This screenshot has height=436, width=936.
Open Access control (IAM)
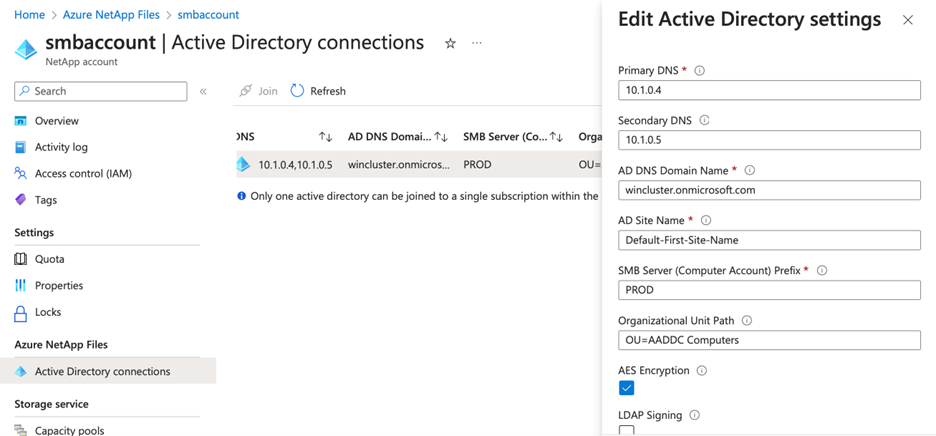(x=83, y=173)
